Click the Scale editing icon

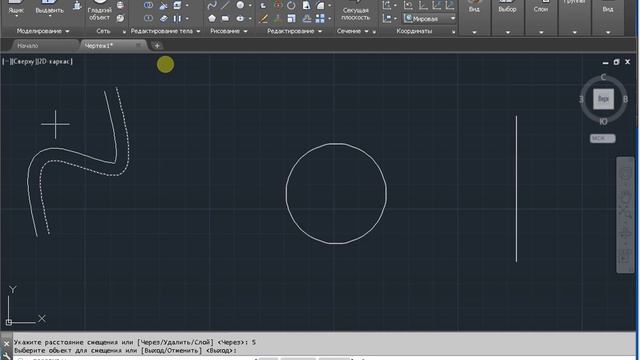point(291,18)
